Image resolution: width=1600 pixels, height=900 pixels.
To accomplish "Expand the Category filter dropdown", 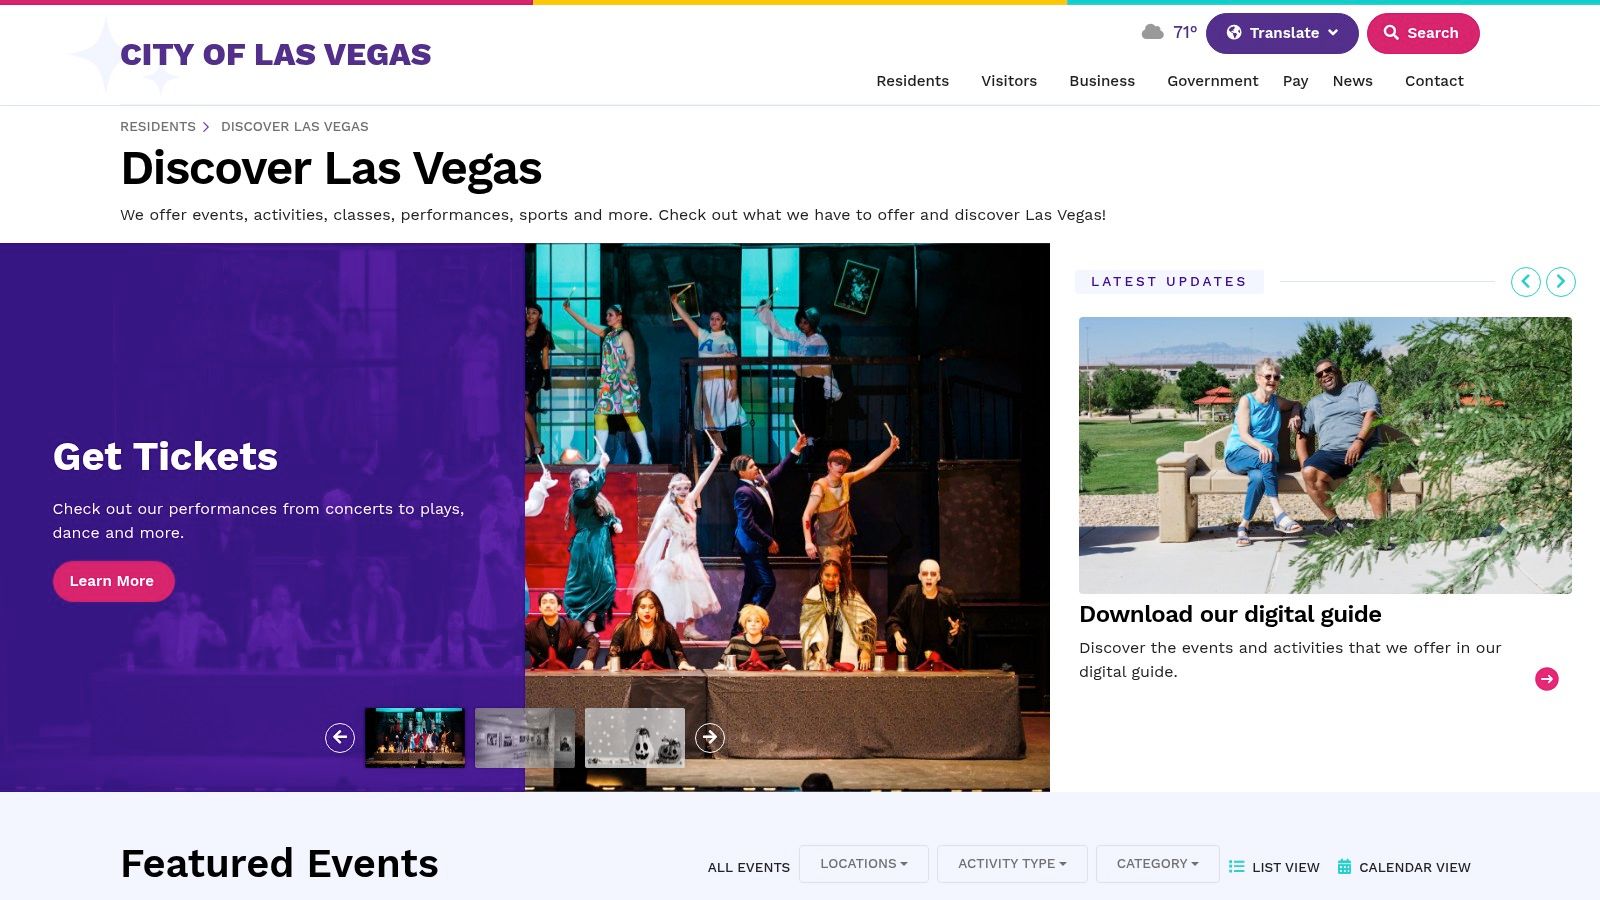I will (1158, 864).
